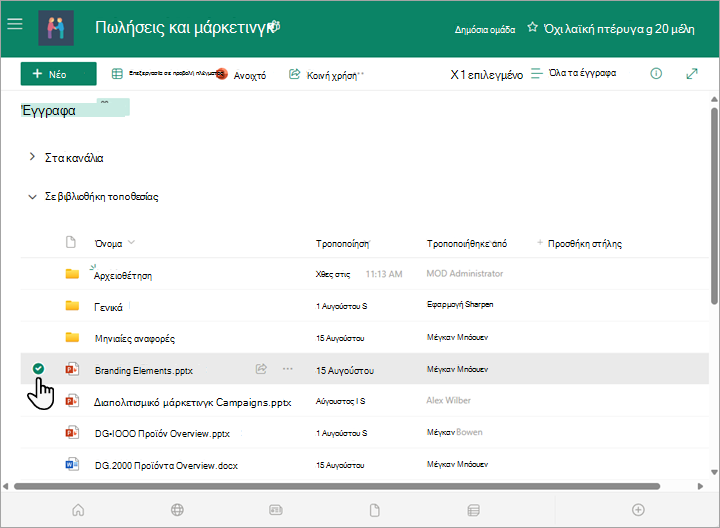Click the DG.2000 Word document icon
The height and width of the screenshot is (528, 720).
coord(72,464)
